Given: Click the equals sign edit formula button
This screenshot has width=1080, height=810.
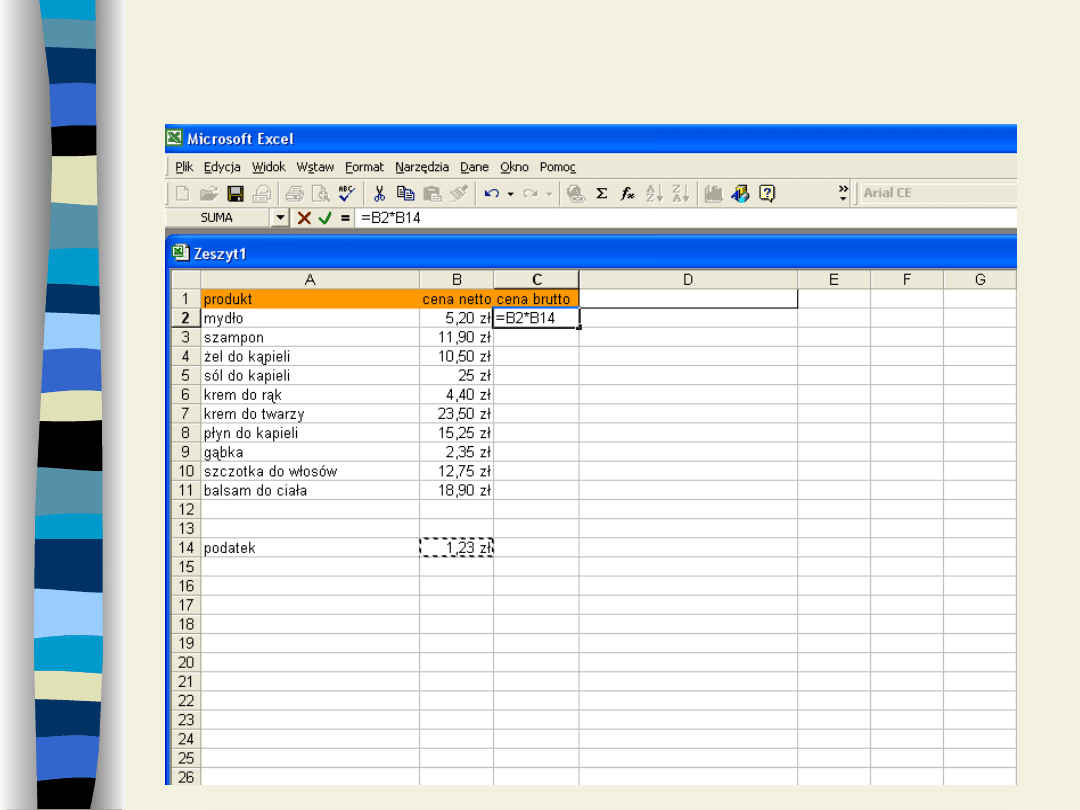Looking at the screenshot, I should click(x=345, y=218).
